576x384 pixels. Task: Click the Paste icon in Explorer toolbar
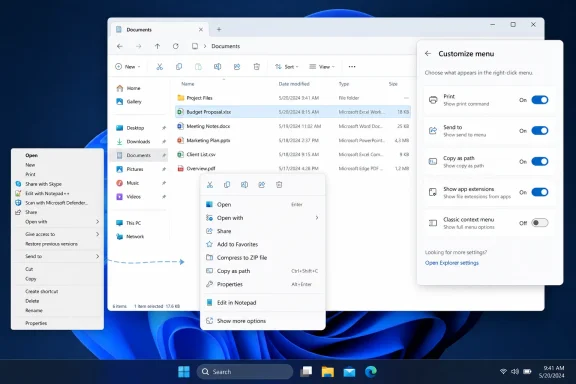(198, 67)
